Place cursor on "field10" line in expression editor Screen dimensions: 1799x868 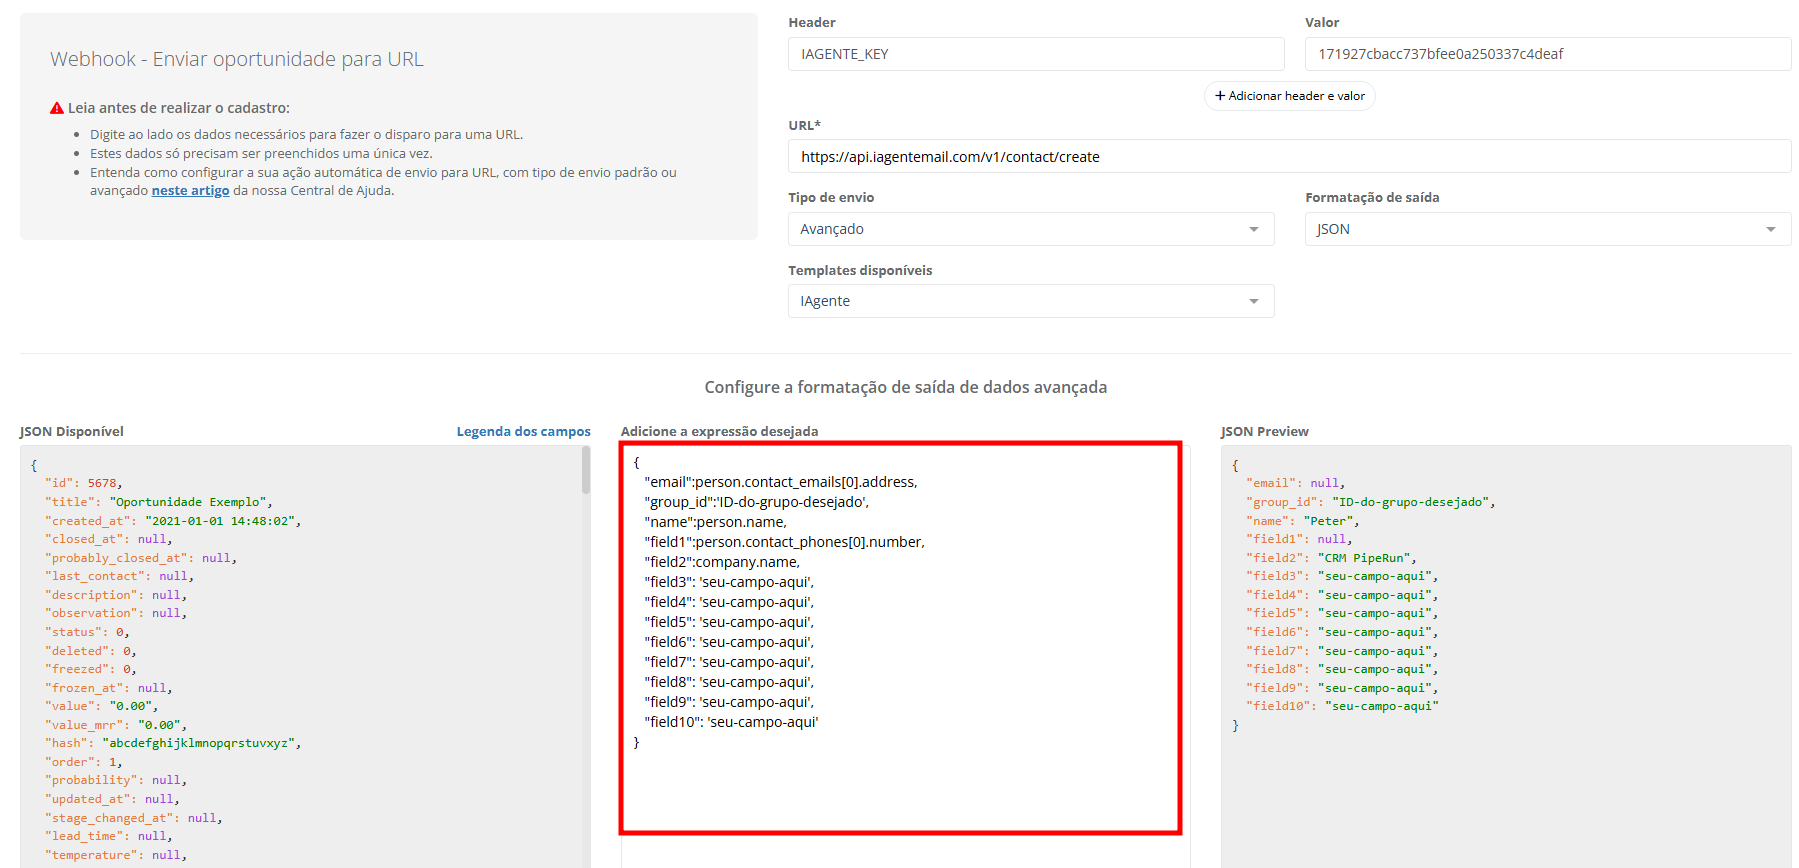coord(731,722)
